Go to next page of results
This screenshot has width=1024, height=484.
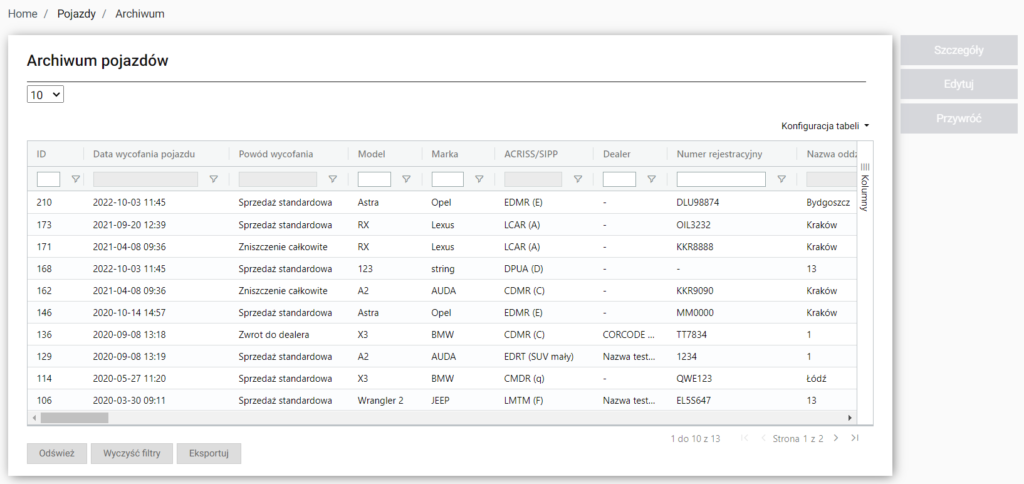836,438
